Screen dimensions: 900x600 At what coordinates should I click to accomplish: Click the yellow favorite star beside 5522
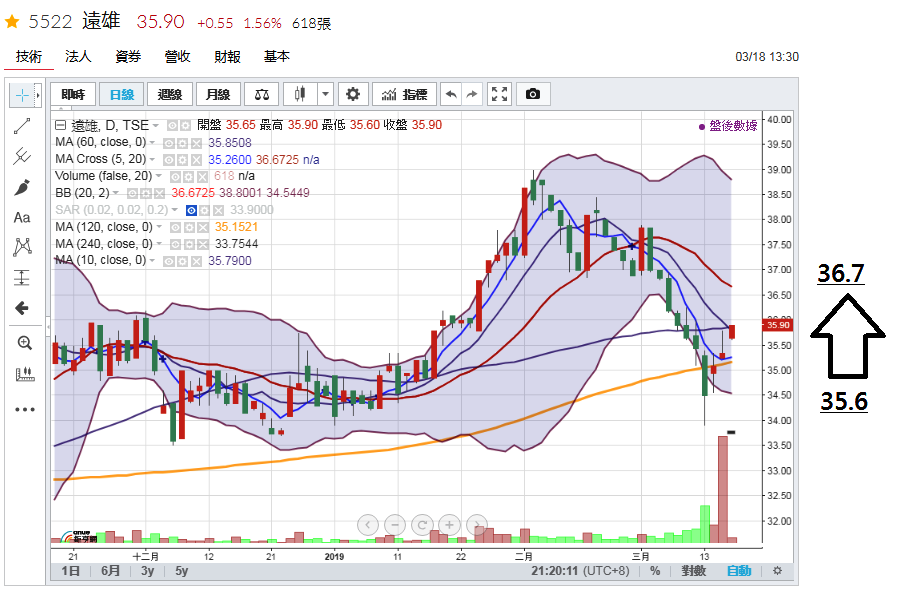pyautogui.click(x=12, y=22)
